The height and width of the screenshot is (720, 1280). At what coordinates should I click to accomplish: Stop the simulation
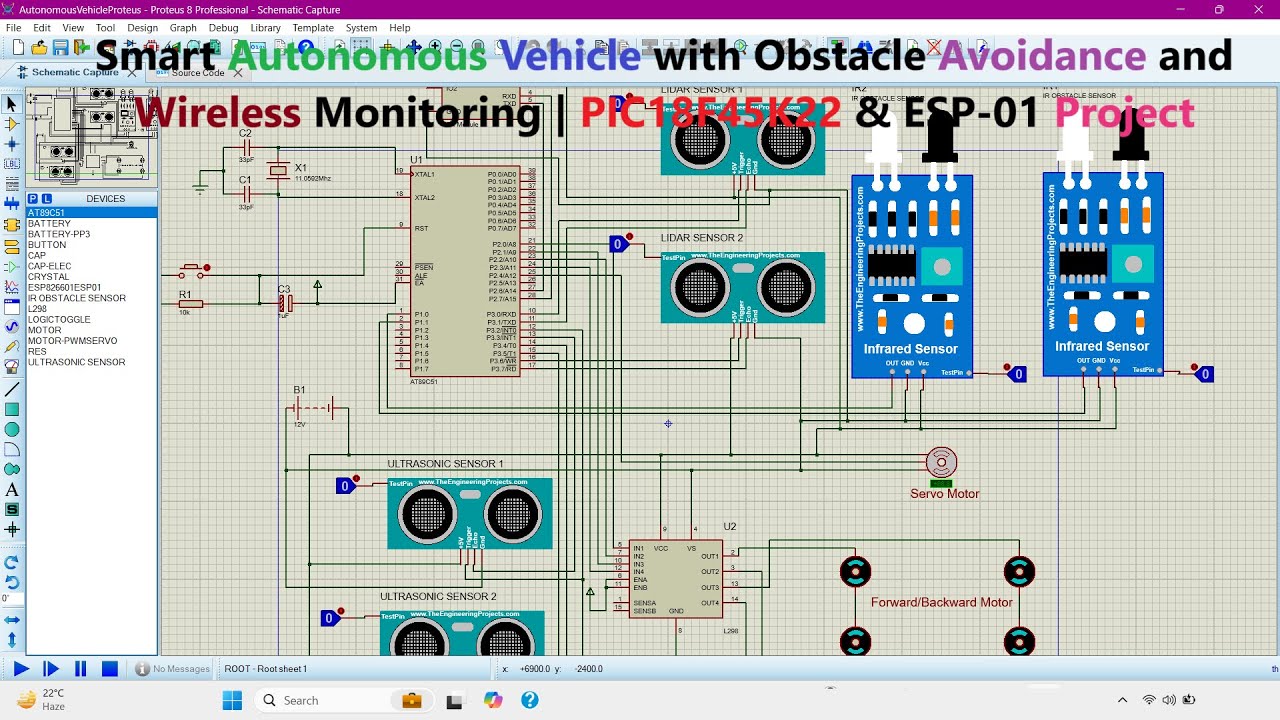[x=110, y=669]
